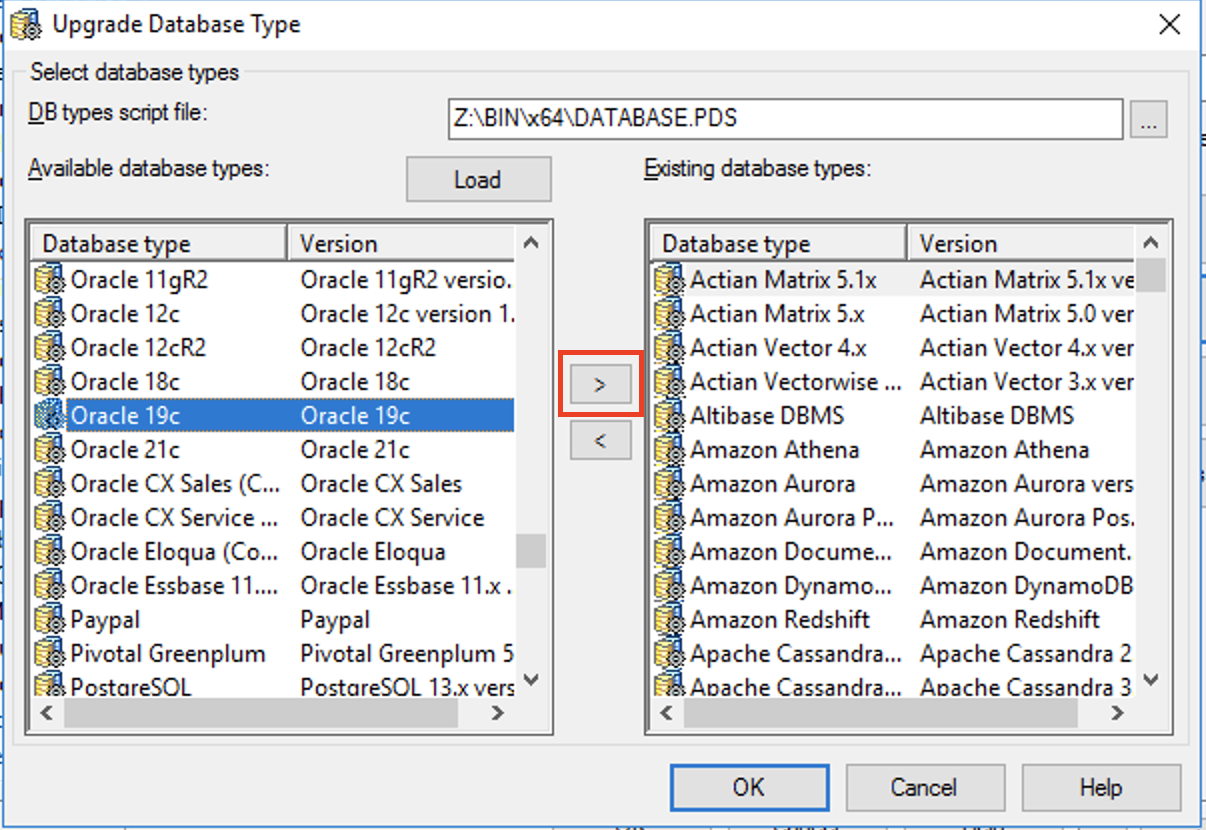Confirm changes with the OK button
Viewport: 1206px width, 830px height.
(748, 787)
